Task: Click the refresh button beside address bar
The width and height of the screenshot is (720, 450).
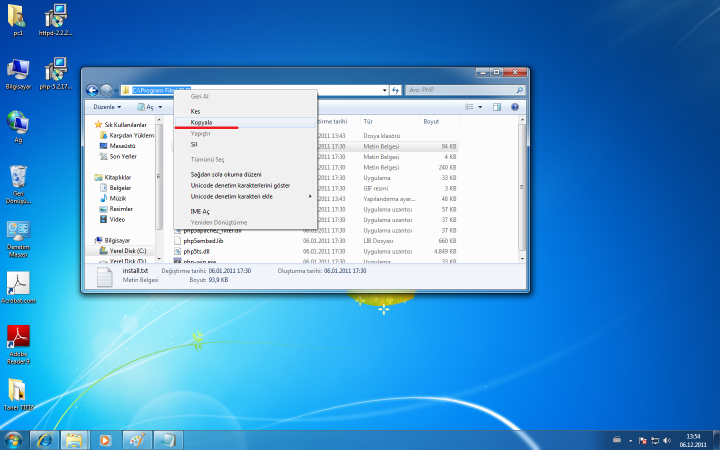Action: (x=396, y=89)
